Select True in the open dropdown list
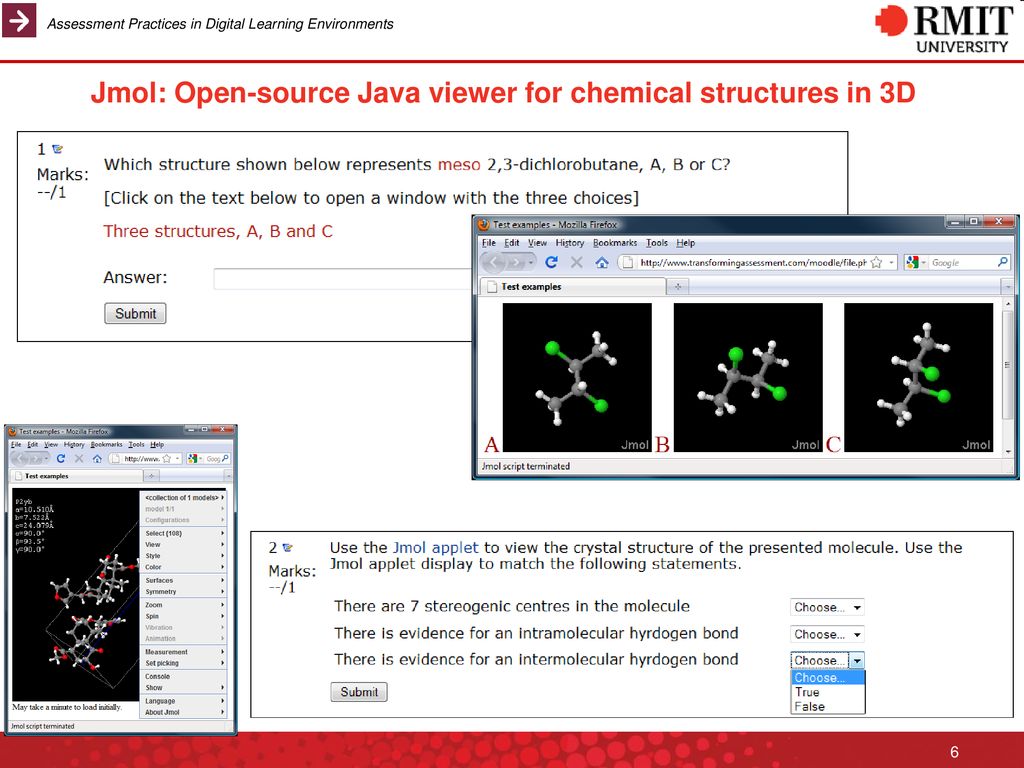Screen dimensions: 1024x768 [x=827, y=692]
